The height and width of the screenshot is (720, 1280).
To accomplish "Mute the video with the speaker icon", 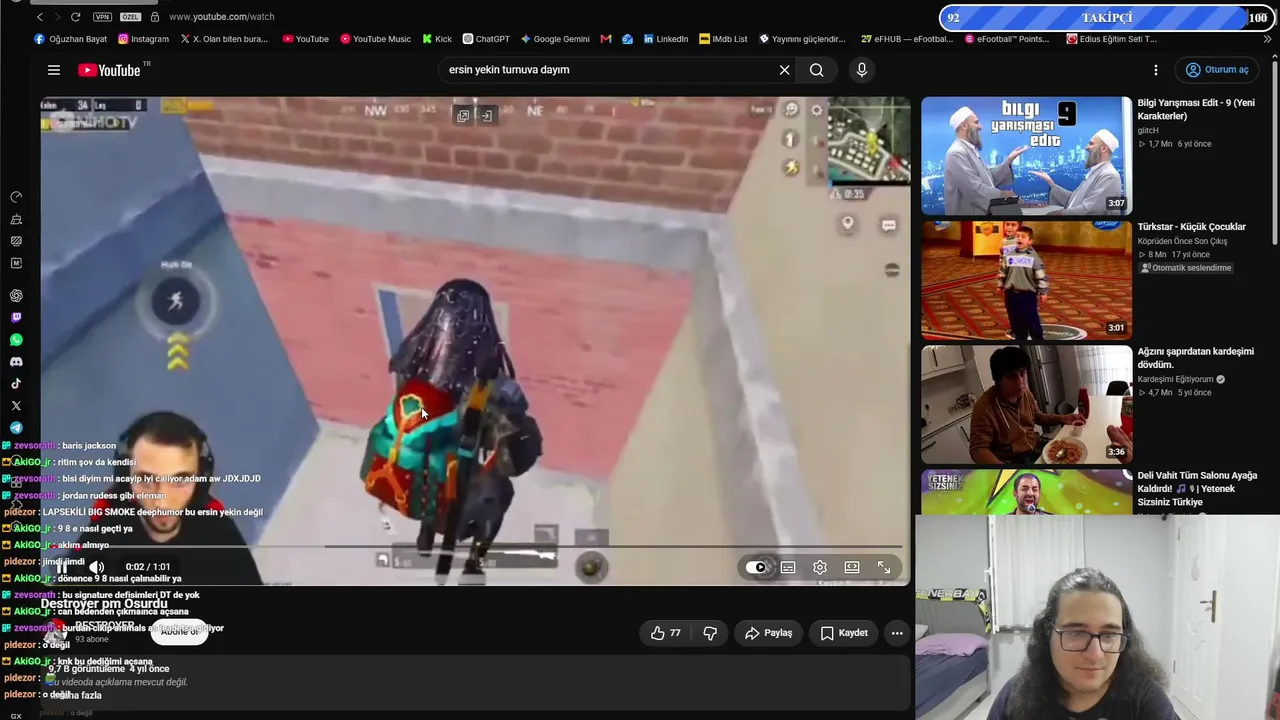I will coord(97,567).
